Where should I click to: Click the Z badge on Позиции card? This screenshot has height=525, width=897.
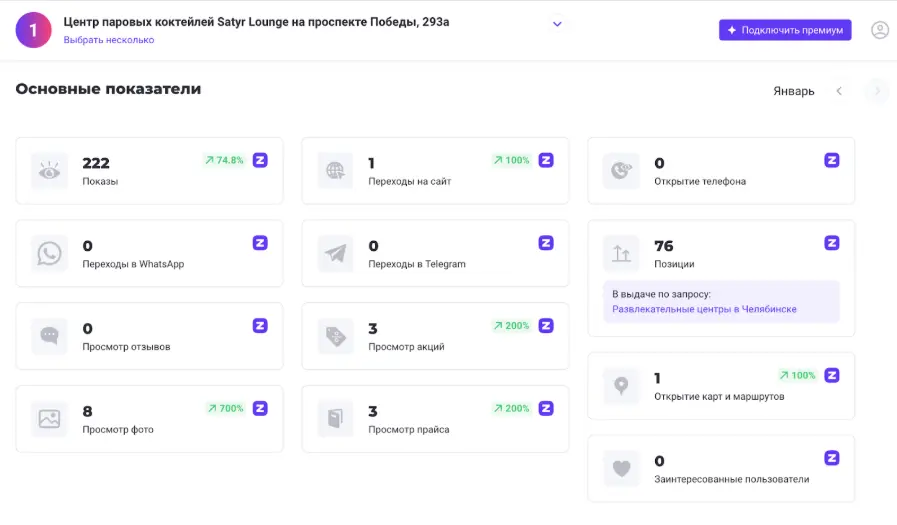pyautogui.click(x=832, y=243)
